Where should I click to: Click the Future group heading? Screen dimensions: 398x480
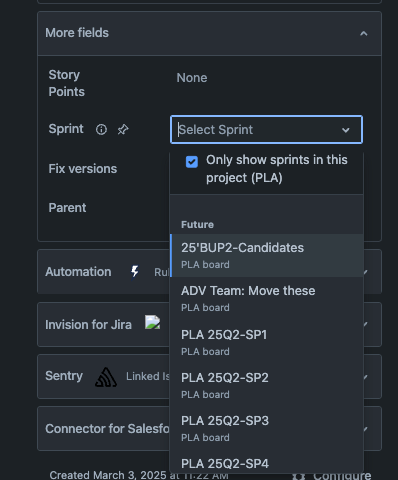(197, 224)
